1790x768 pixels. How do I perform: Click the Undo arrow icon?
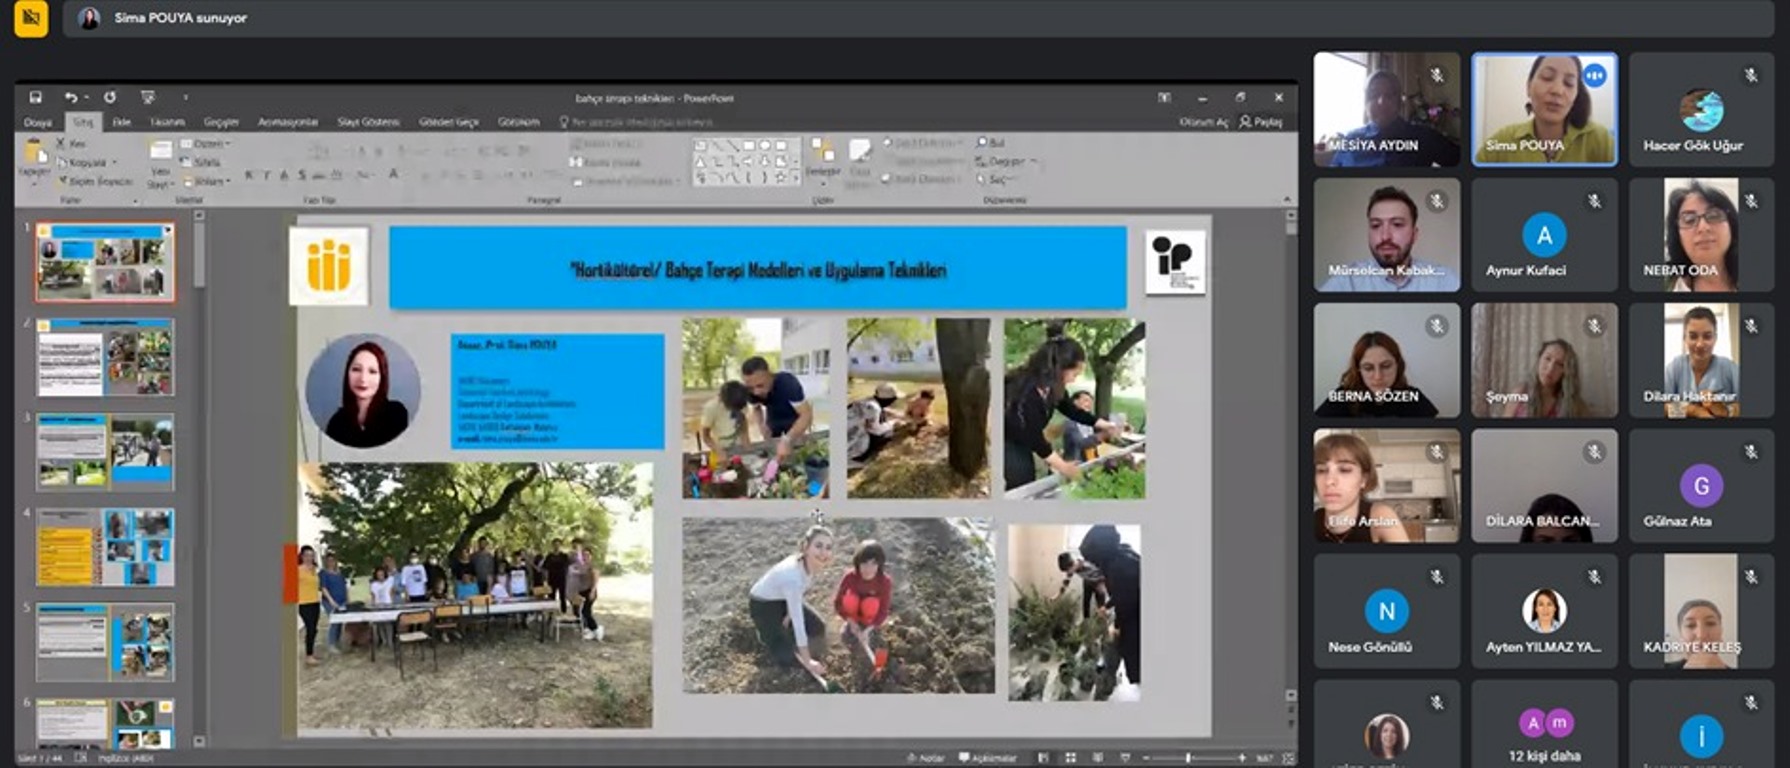[70, 97]
